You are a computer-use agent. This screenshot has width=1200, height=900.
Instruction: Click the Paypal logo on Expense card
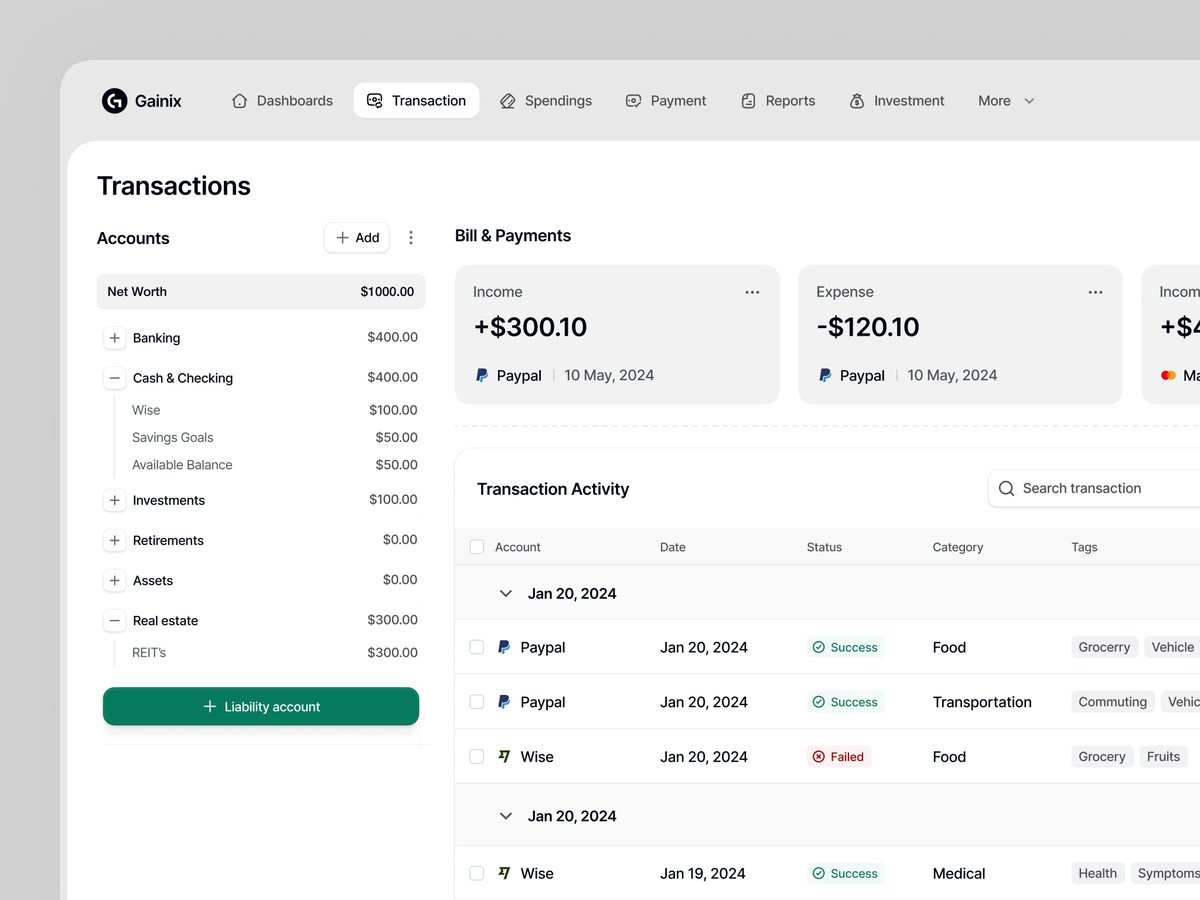click(825, 375)
